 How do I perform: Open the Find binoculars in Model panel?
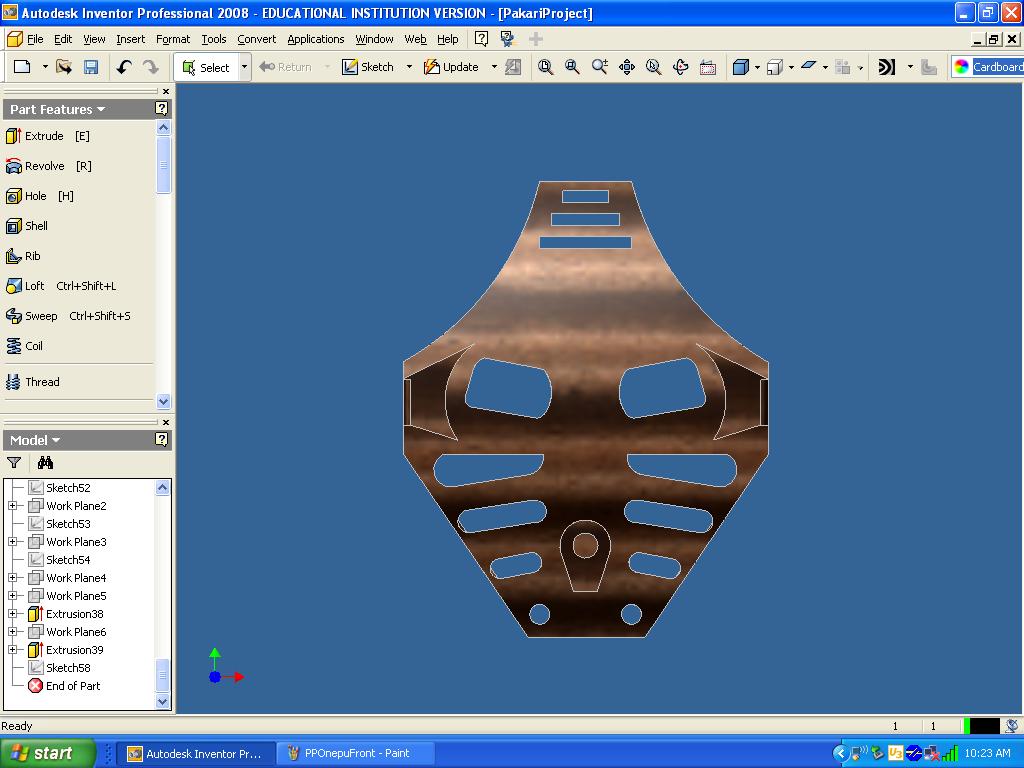(45, 463)
